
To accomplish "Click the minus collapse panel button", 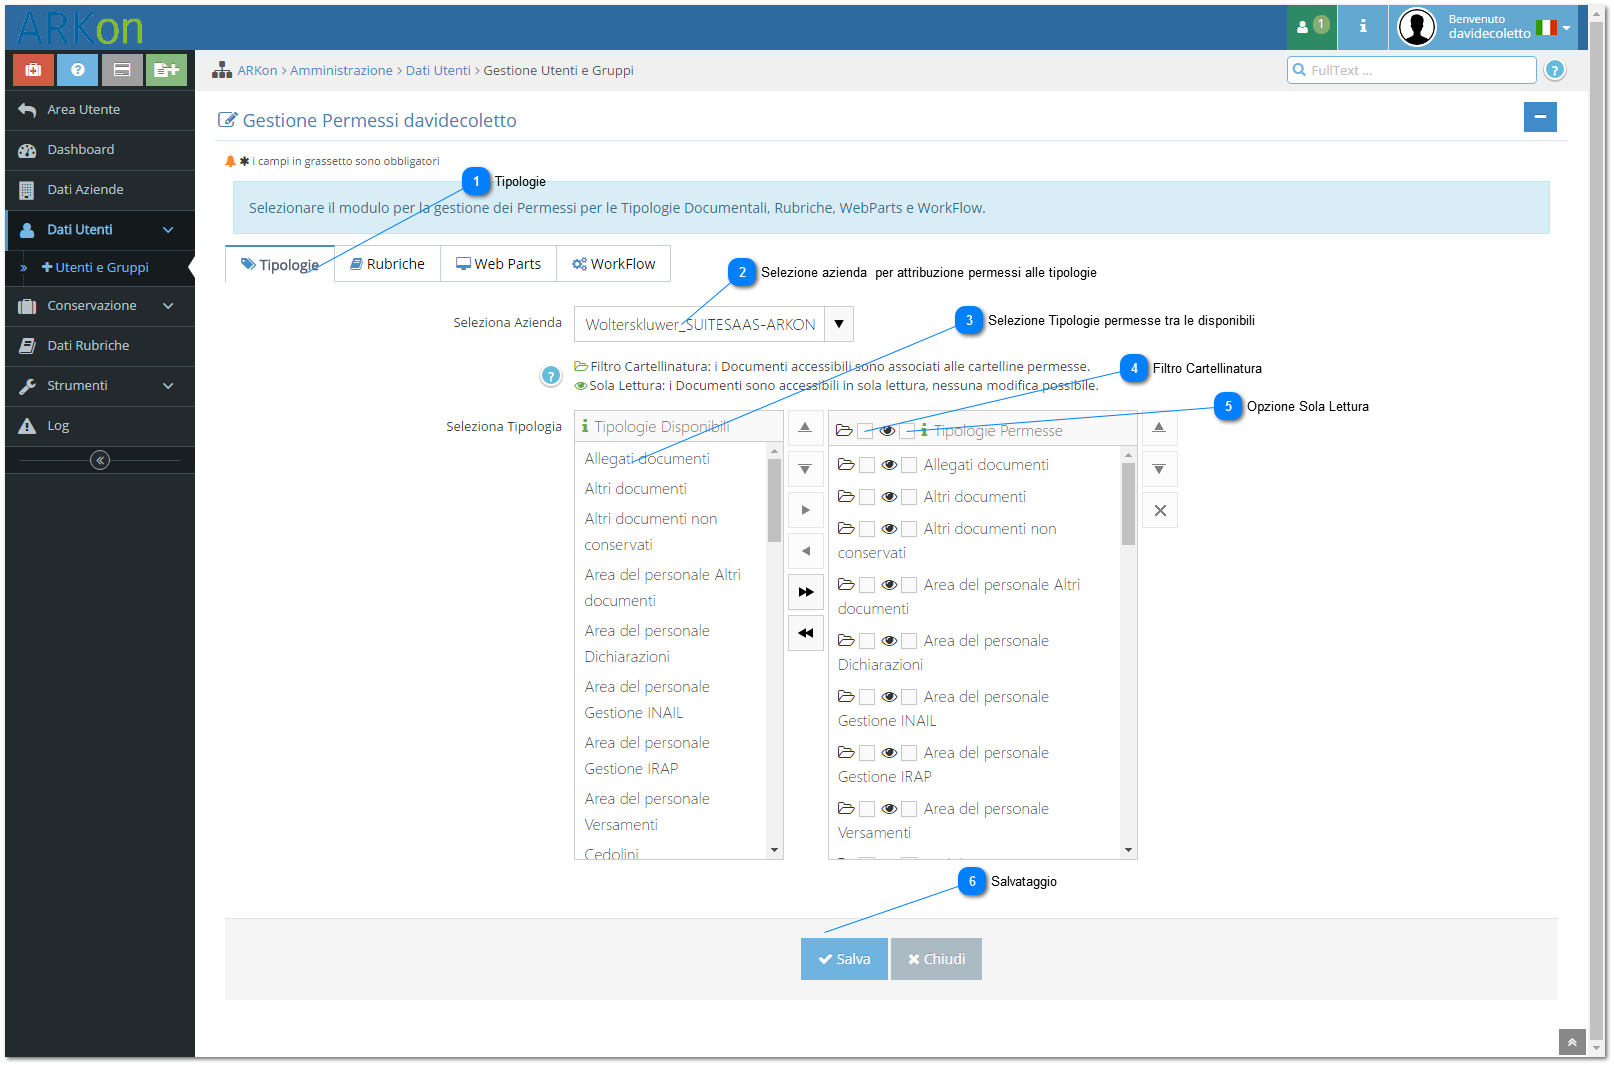I will point(1540,117).
